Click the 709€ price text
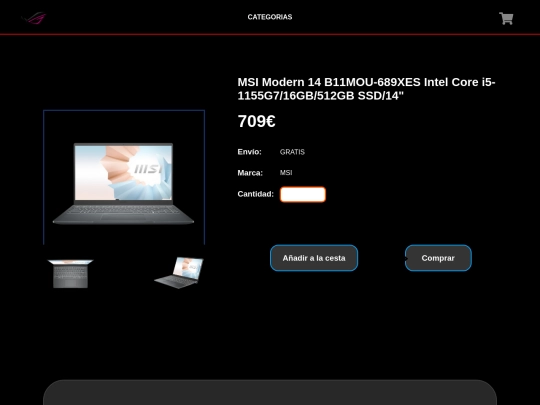The width and height of the screenshot is (540, 405). pos(257,121)
